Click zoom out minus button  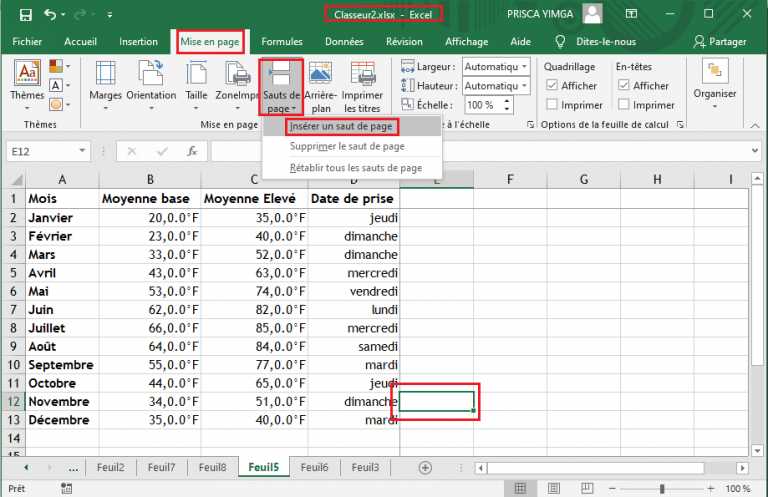tap(612, 488)
